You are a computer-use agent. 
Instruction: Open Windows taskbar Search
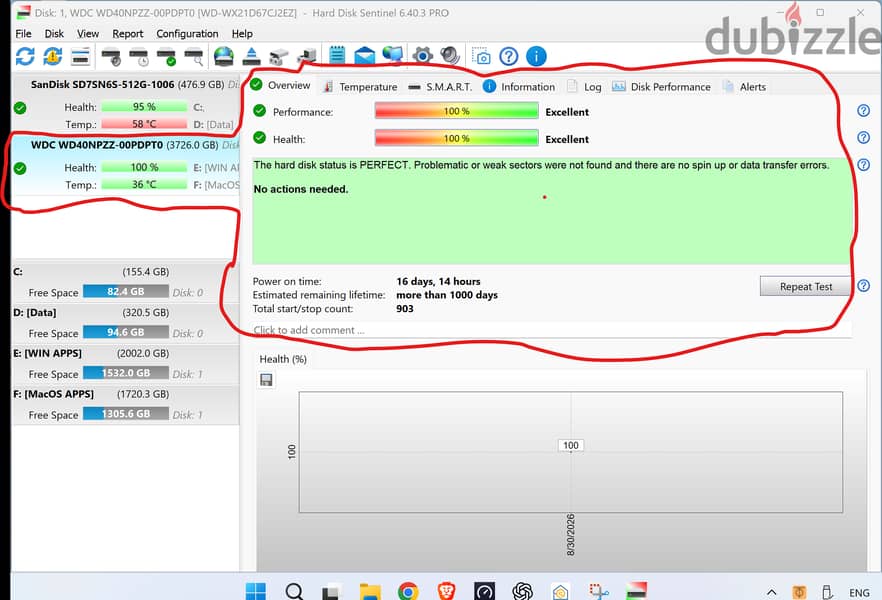[294, 592]
